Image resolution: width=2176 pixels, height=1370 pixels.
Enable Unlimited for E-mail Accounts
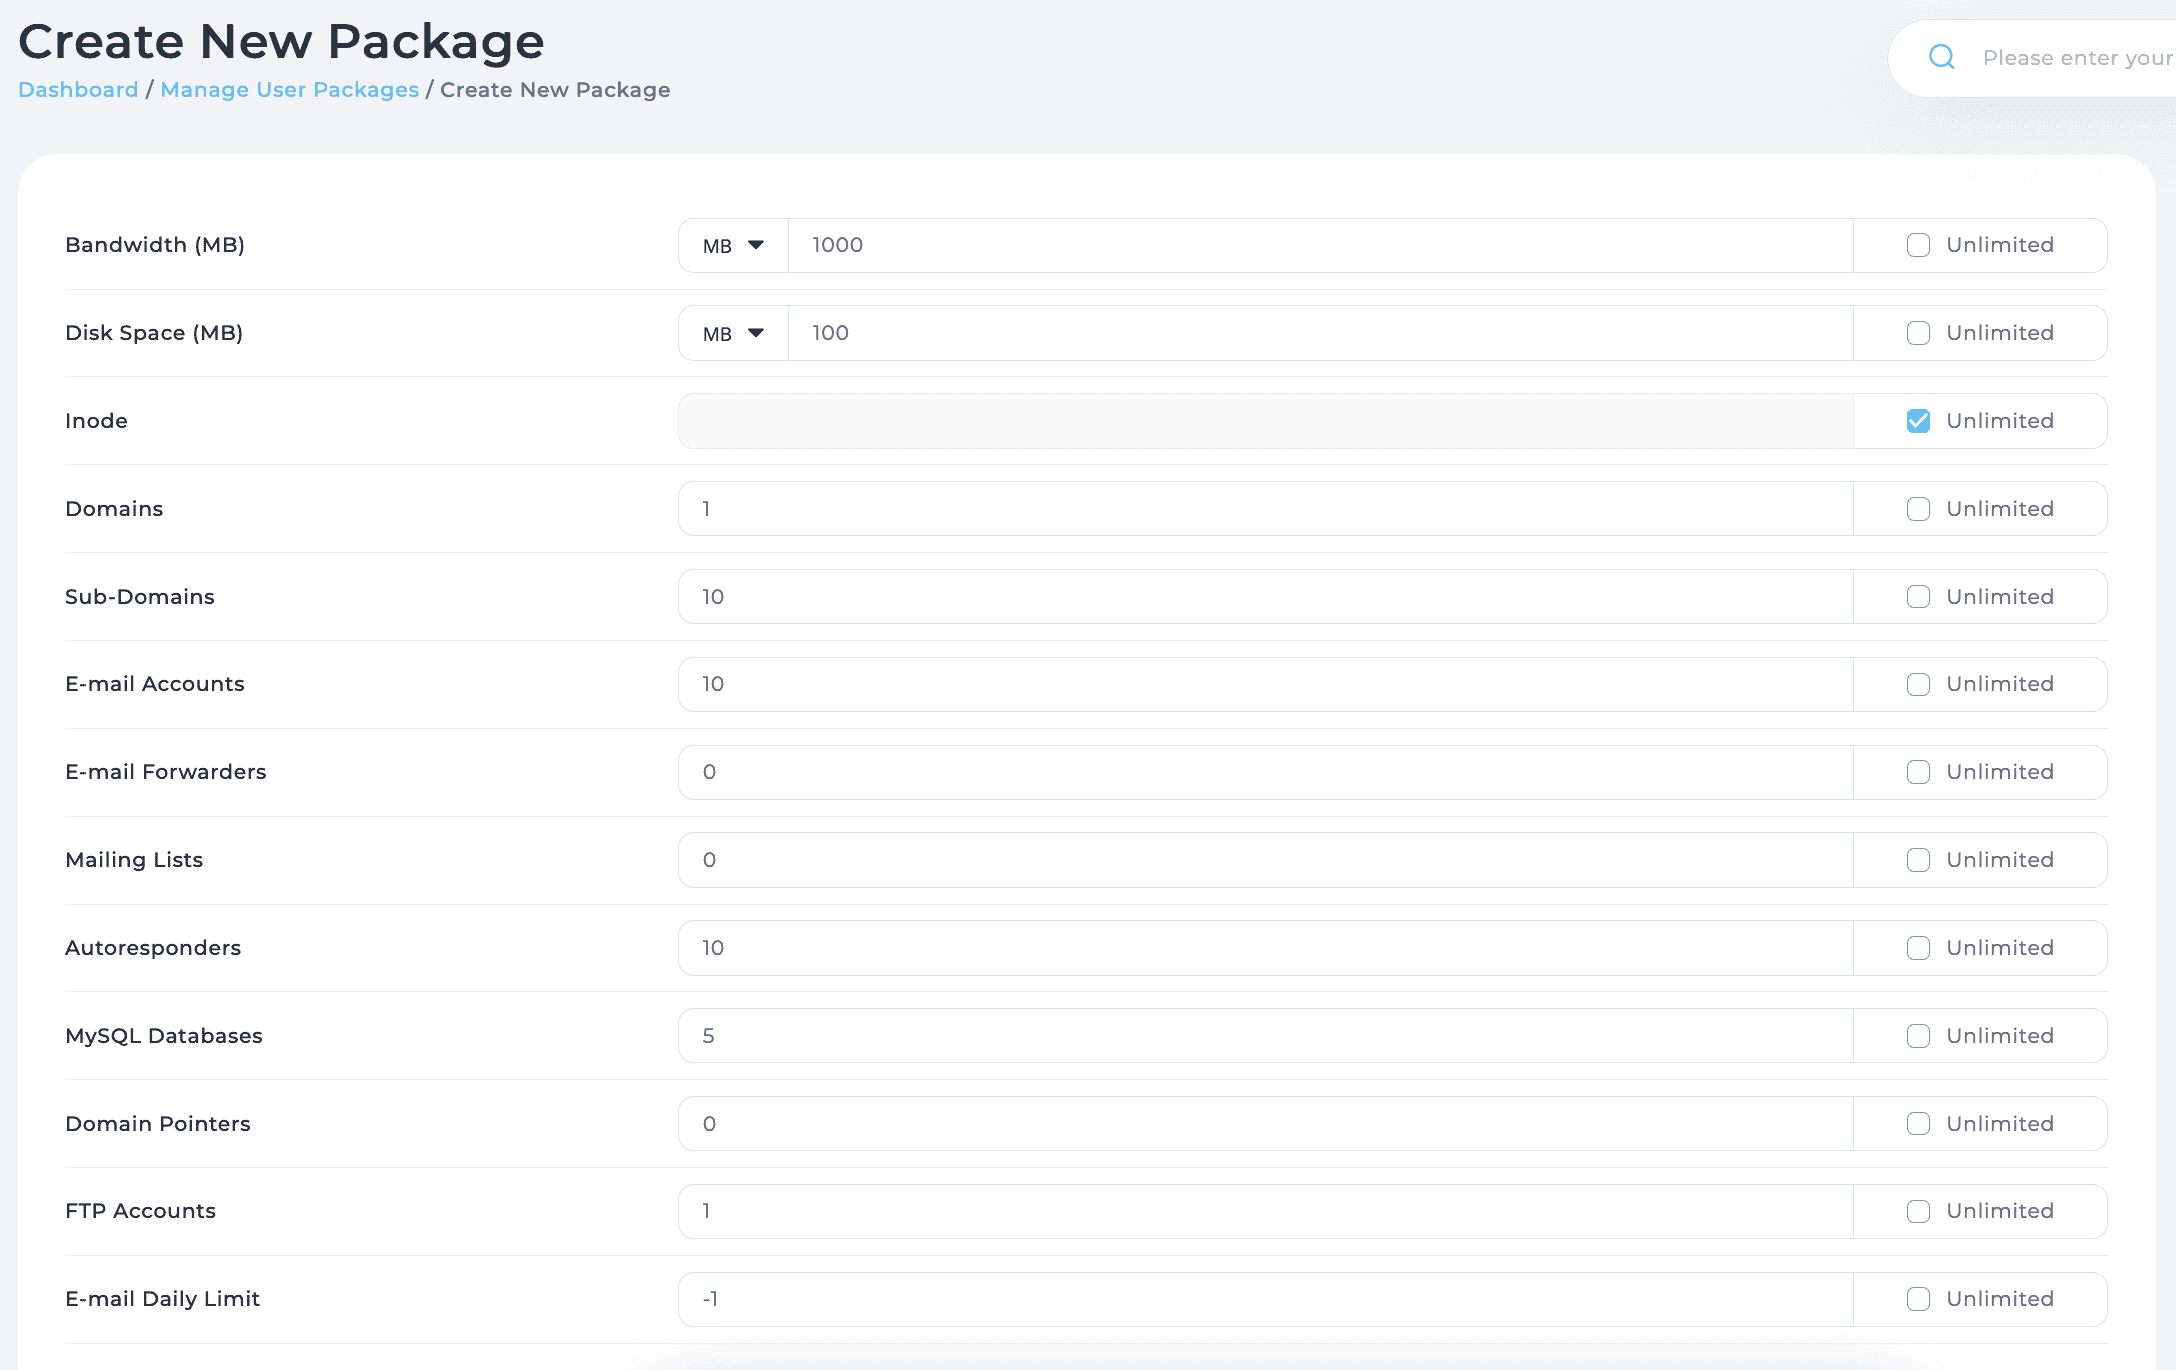coord(1918,684)
